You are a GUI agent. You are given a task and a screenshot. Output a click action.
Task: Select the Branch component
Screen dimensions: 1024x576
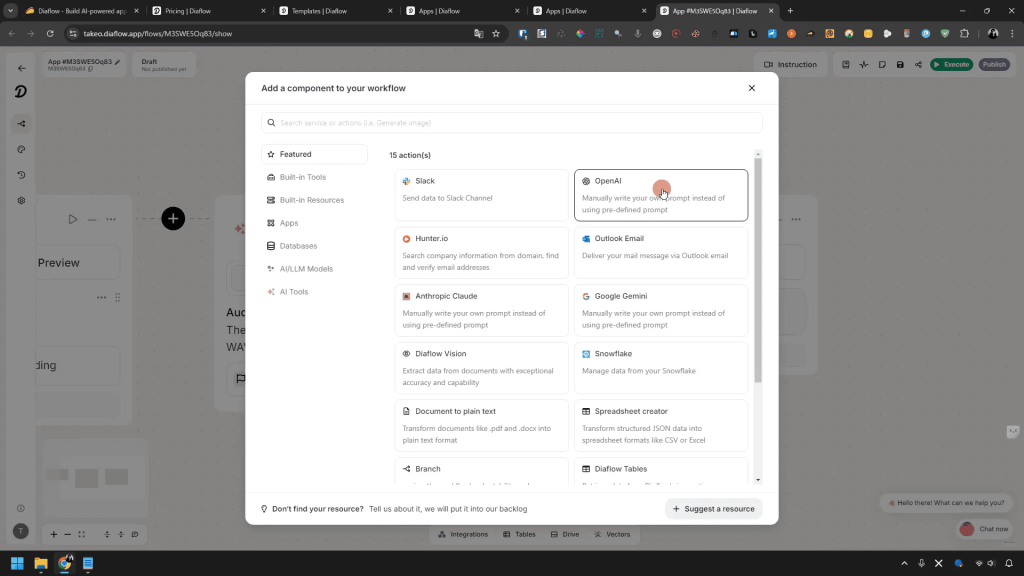pyautogui.click(x=481, y=472)
